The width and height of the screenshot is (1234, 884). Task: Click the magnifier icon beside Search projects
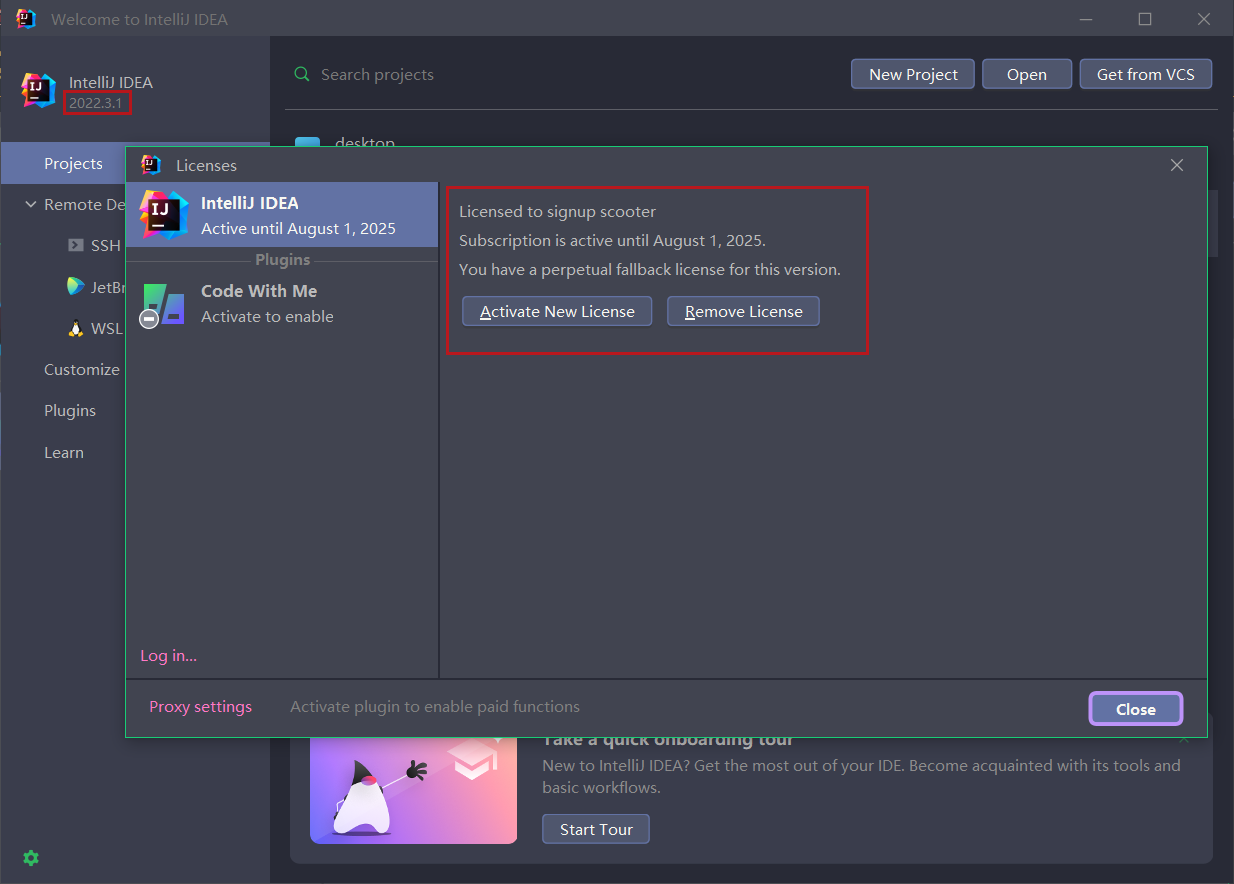[x=302, y=75]
